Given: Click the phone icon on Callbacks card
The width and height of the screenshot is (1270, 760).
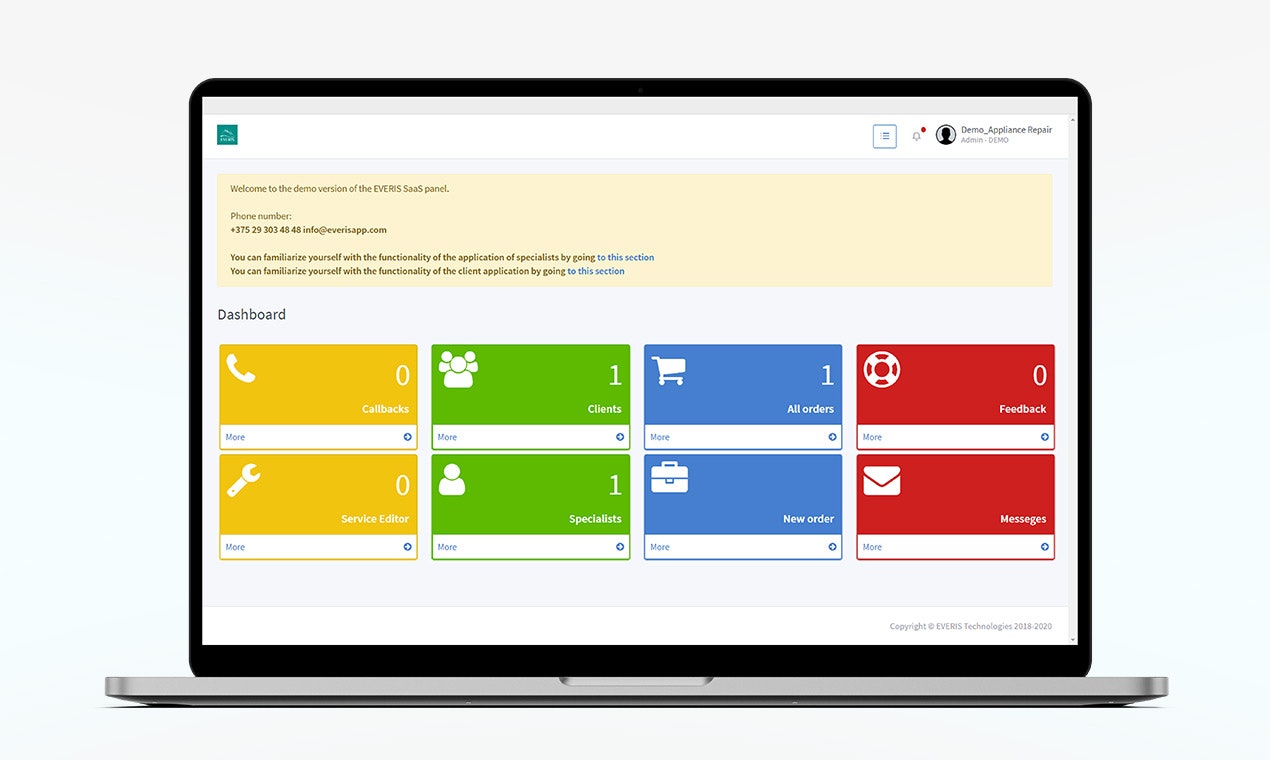Looking at the screenshot, I should point(241,368).
